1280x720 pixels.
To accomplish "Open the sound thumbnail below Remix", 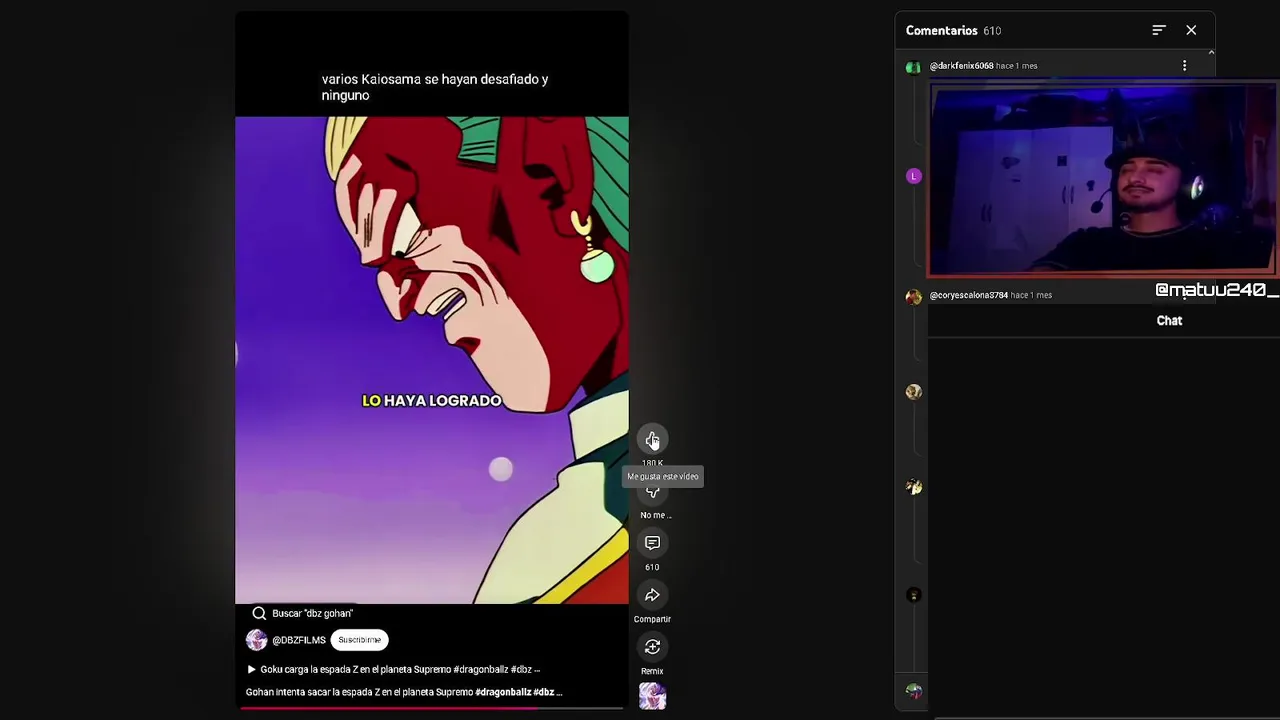I will [x=652, y=696].
